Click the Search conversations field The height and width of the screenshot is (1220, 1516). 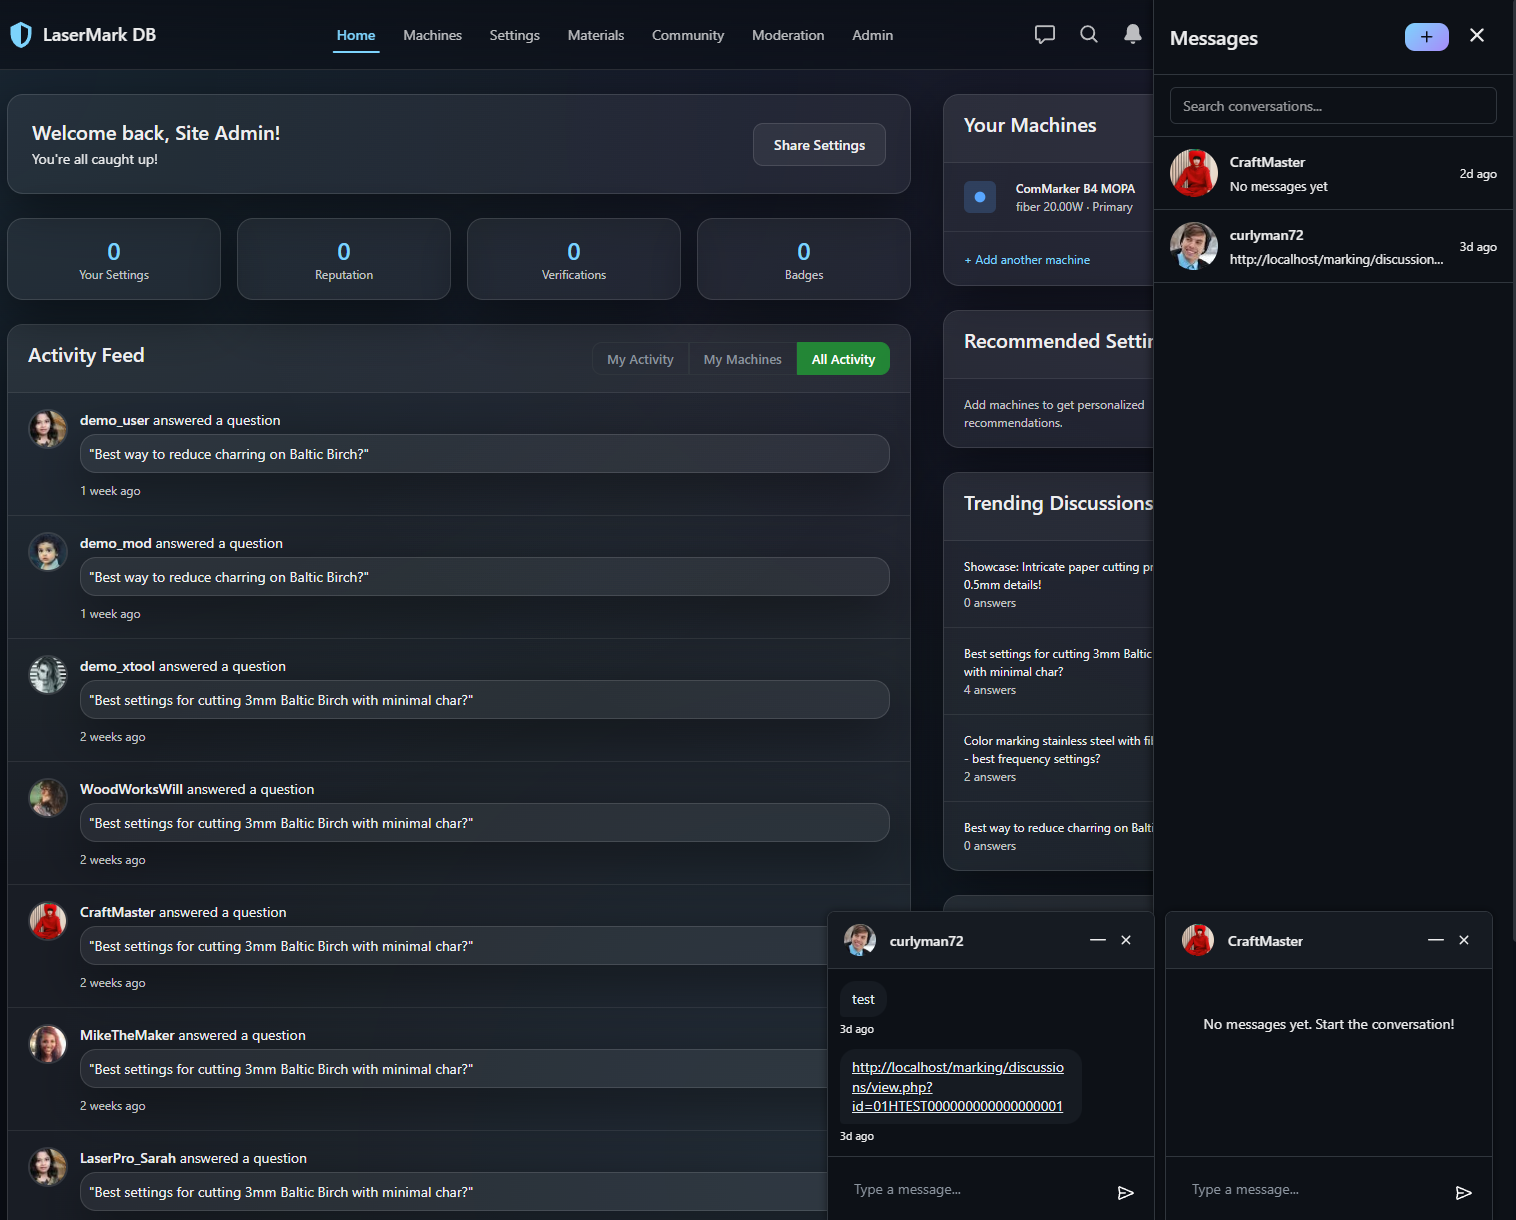point(1333,105)
